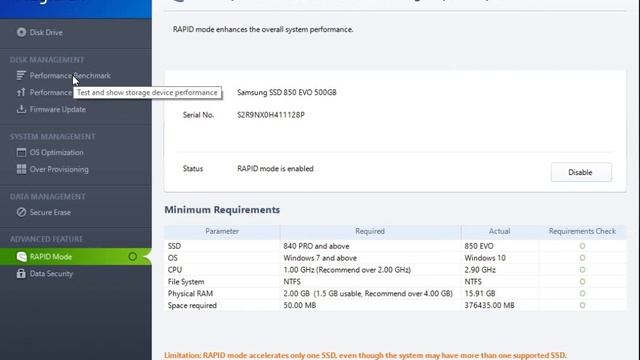The height and width of the screenshot is (360, 640).
Task: Open OS Optimization page
Action: click(56, 152)
